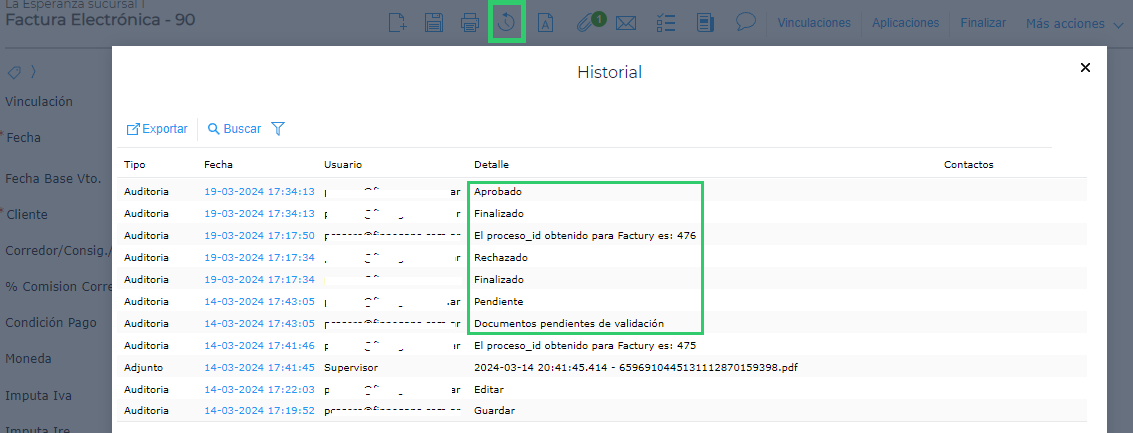This screenshot has width=1133, height=433.
Task: Click the 'Editar' detail cell
Action: coord(489,390)
